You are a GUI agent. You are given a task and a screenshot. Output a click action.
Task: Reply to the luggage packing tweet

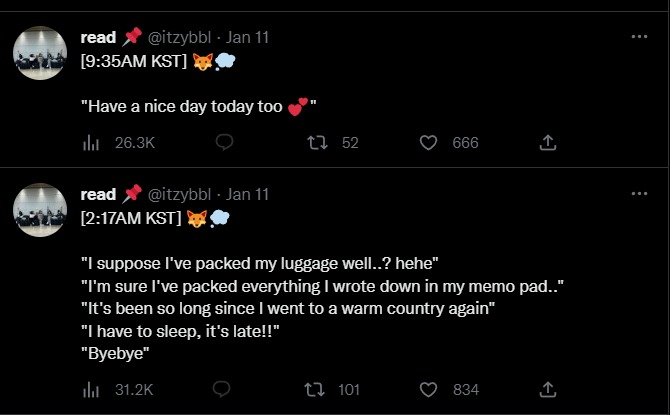coord(222,389)
